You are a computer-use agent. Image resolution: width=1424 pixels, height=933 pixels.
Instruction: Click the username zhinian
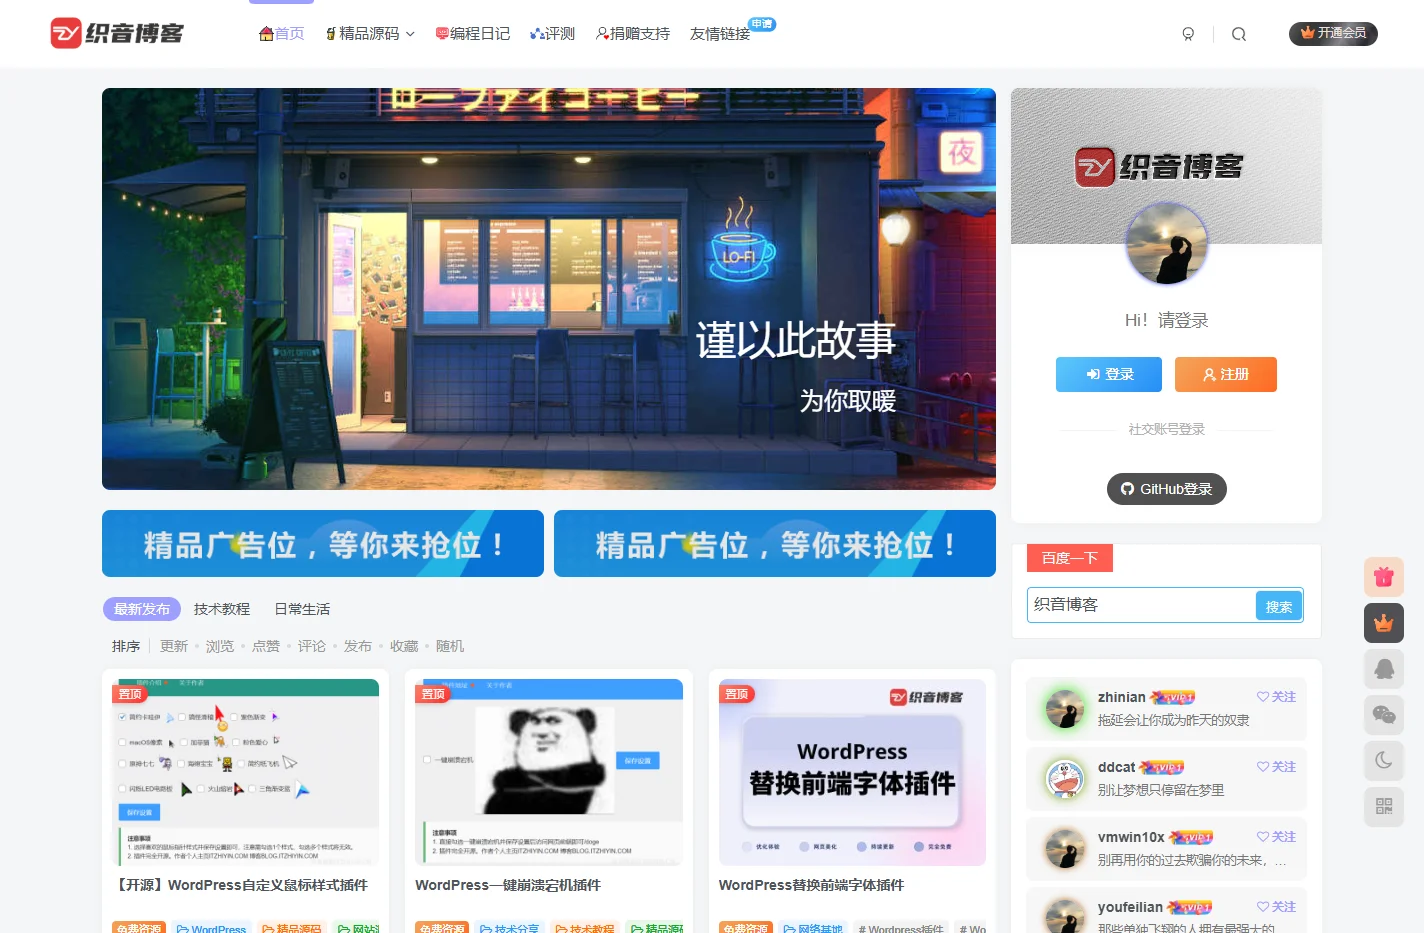click(1121, 697)
